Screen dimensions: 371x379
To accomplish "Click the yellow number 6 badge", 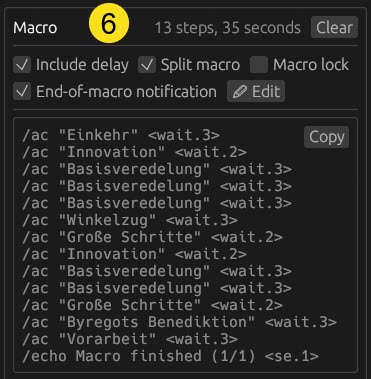I will [x=109, y=23].
